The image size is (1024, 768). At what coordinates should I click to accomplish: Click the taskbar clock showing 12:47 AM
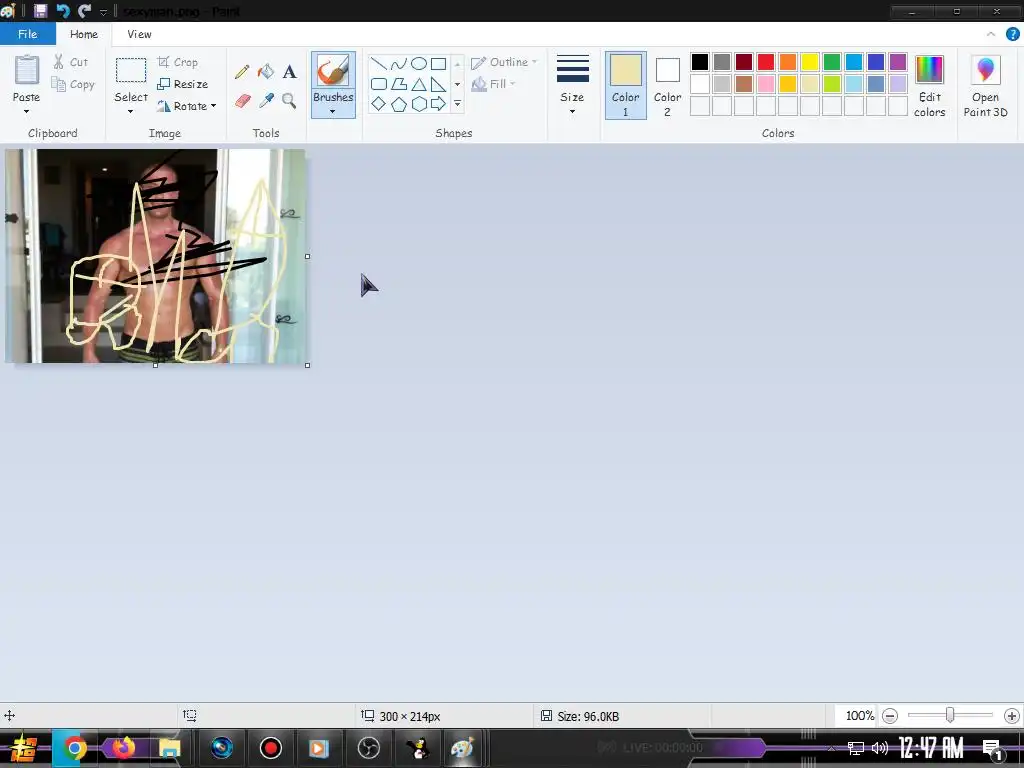pos(931,748)
